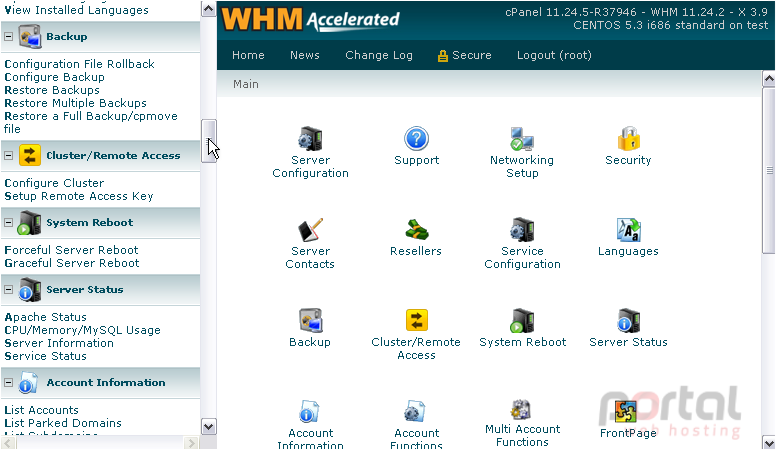Click sidebar horizontal scrollbar right arrow
The height and width of the screenshot is (450, 776).
[x=191, y=443]
